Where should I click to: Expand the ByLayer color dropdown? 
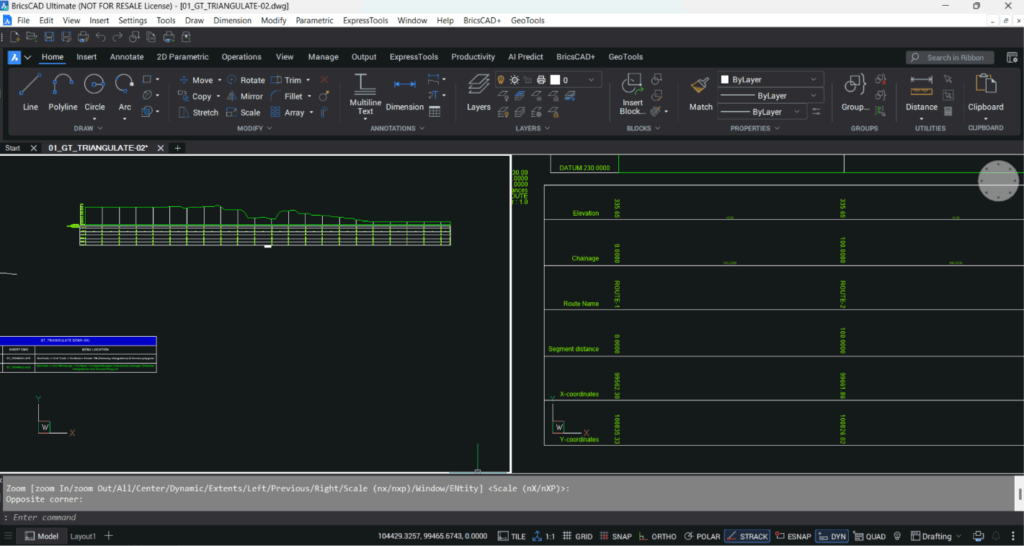(x=771, y=79)
